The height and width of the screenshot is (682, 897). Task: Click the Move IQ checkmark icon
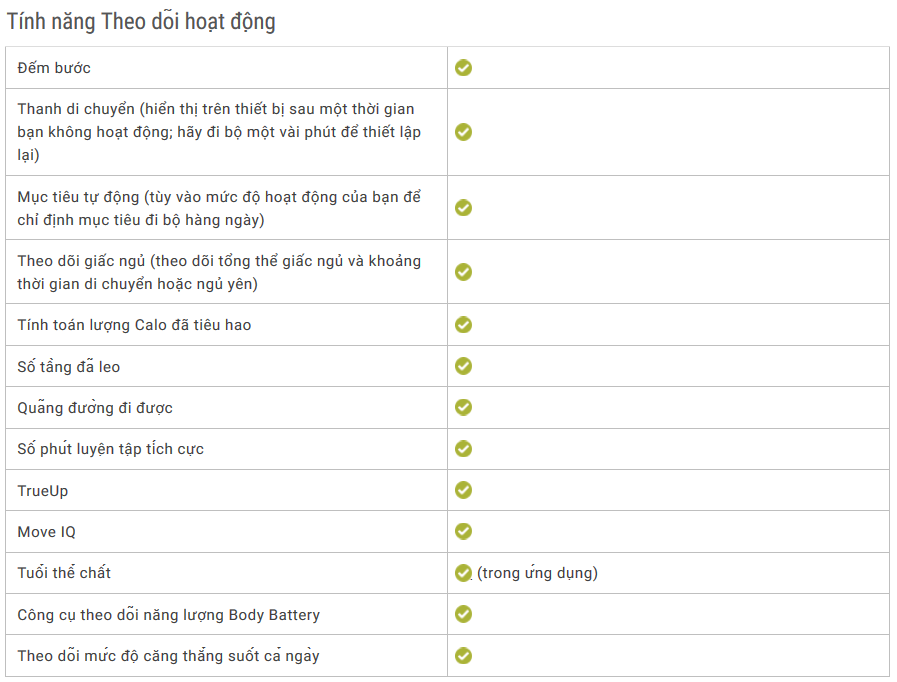(x=463, y=531)
